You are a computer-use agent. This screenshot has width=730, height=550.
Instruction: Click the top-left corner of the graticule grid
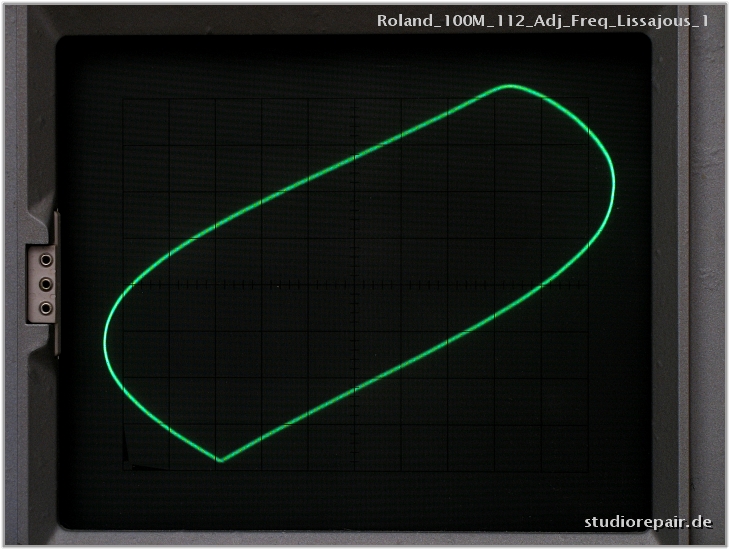pos(123,100)
